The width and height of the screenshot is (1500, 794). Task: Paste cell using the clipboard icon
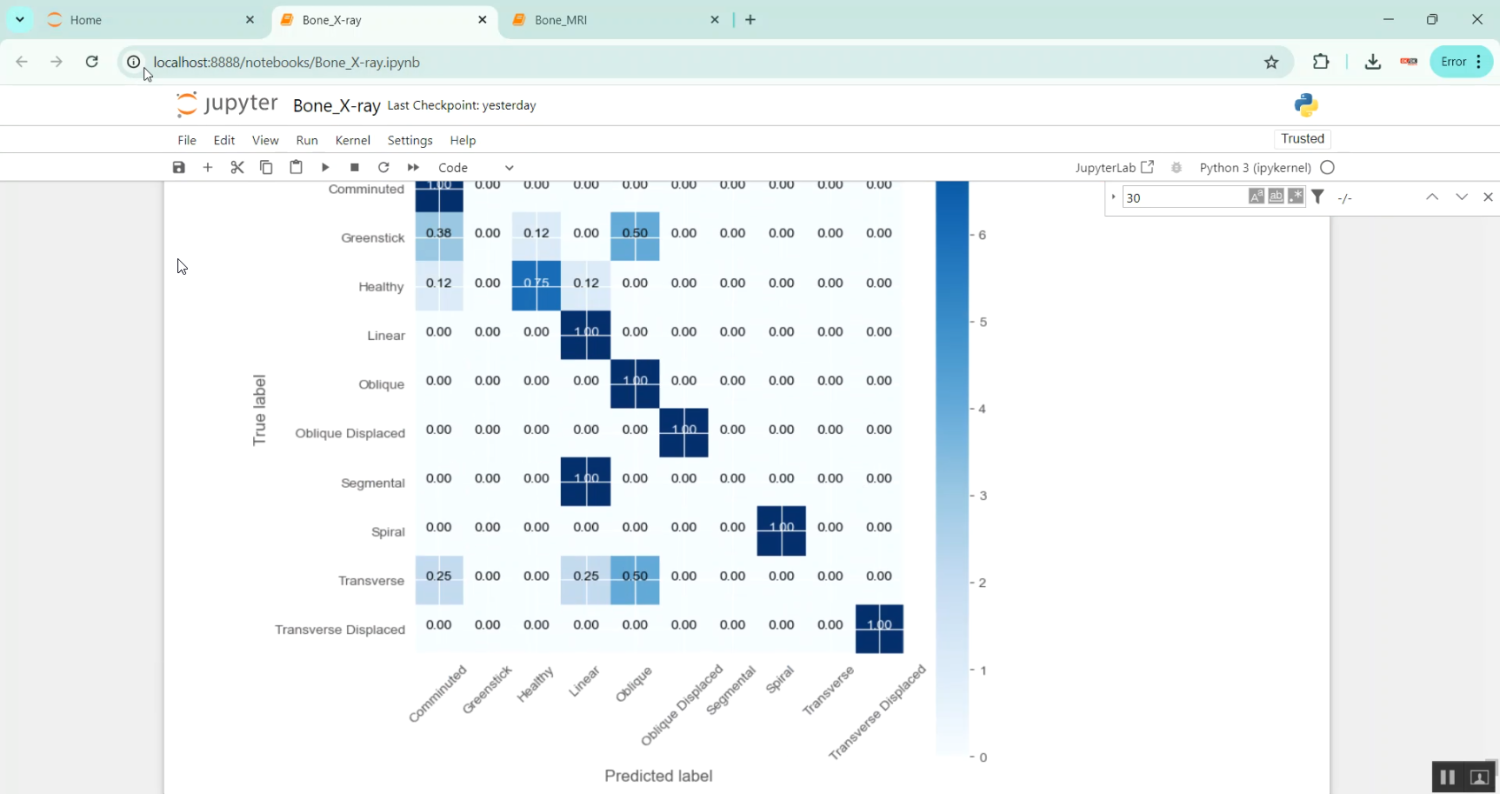296,168
